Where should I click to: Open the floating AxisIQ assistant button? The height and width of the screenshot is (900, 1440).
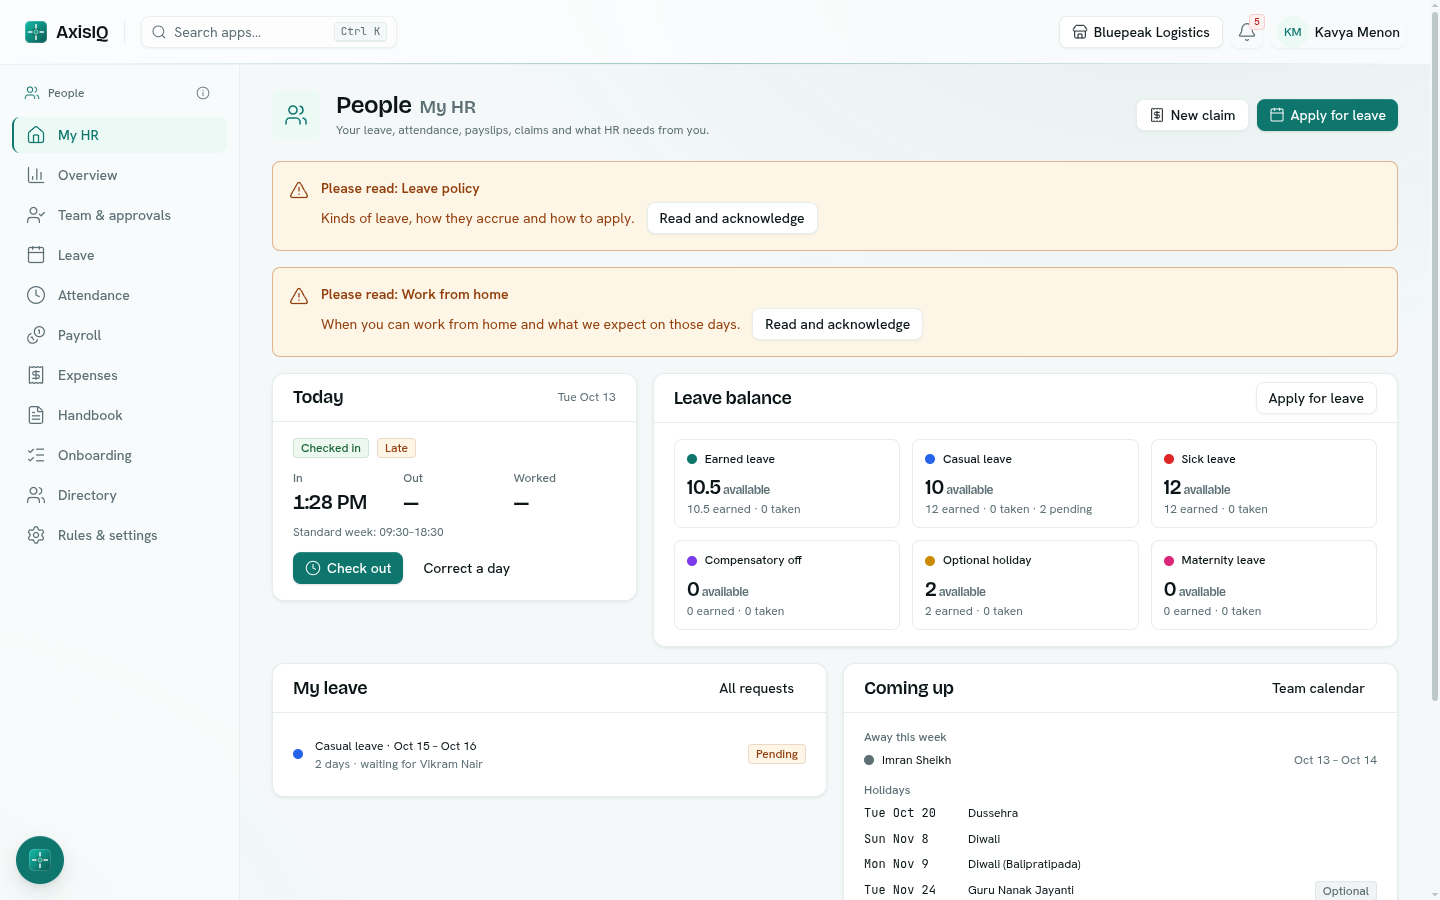point(40,860)
